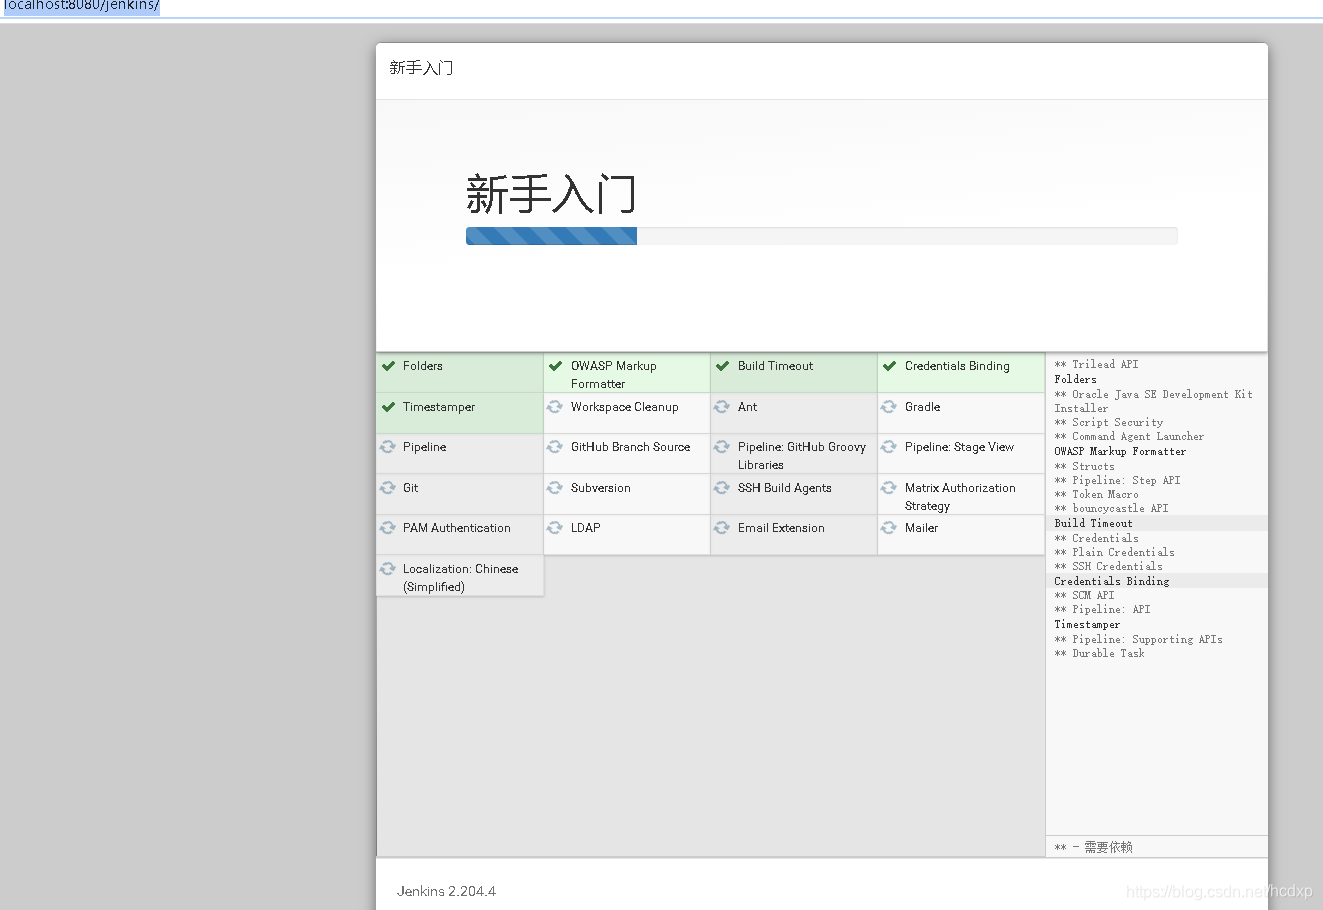Click the sync icon for Matrix Authorization Strategy
This screenshot has width=1323, height=910.
[x=889, y=488]
